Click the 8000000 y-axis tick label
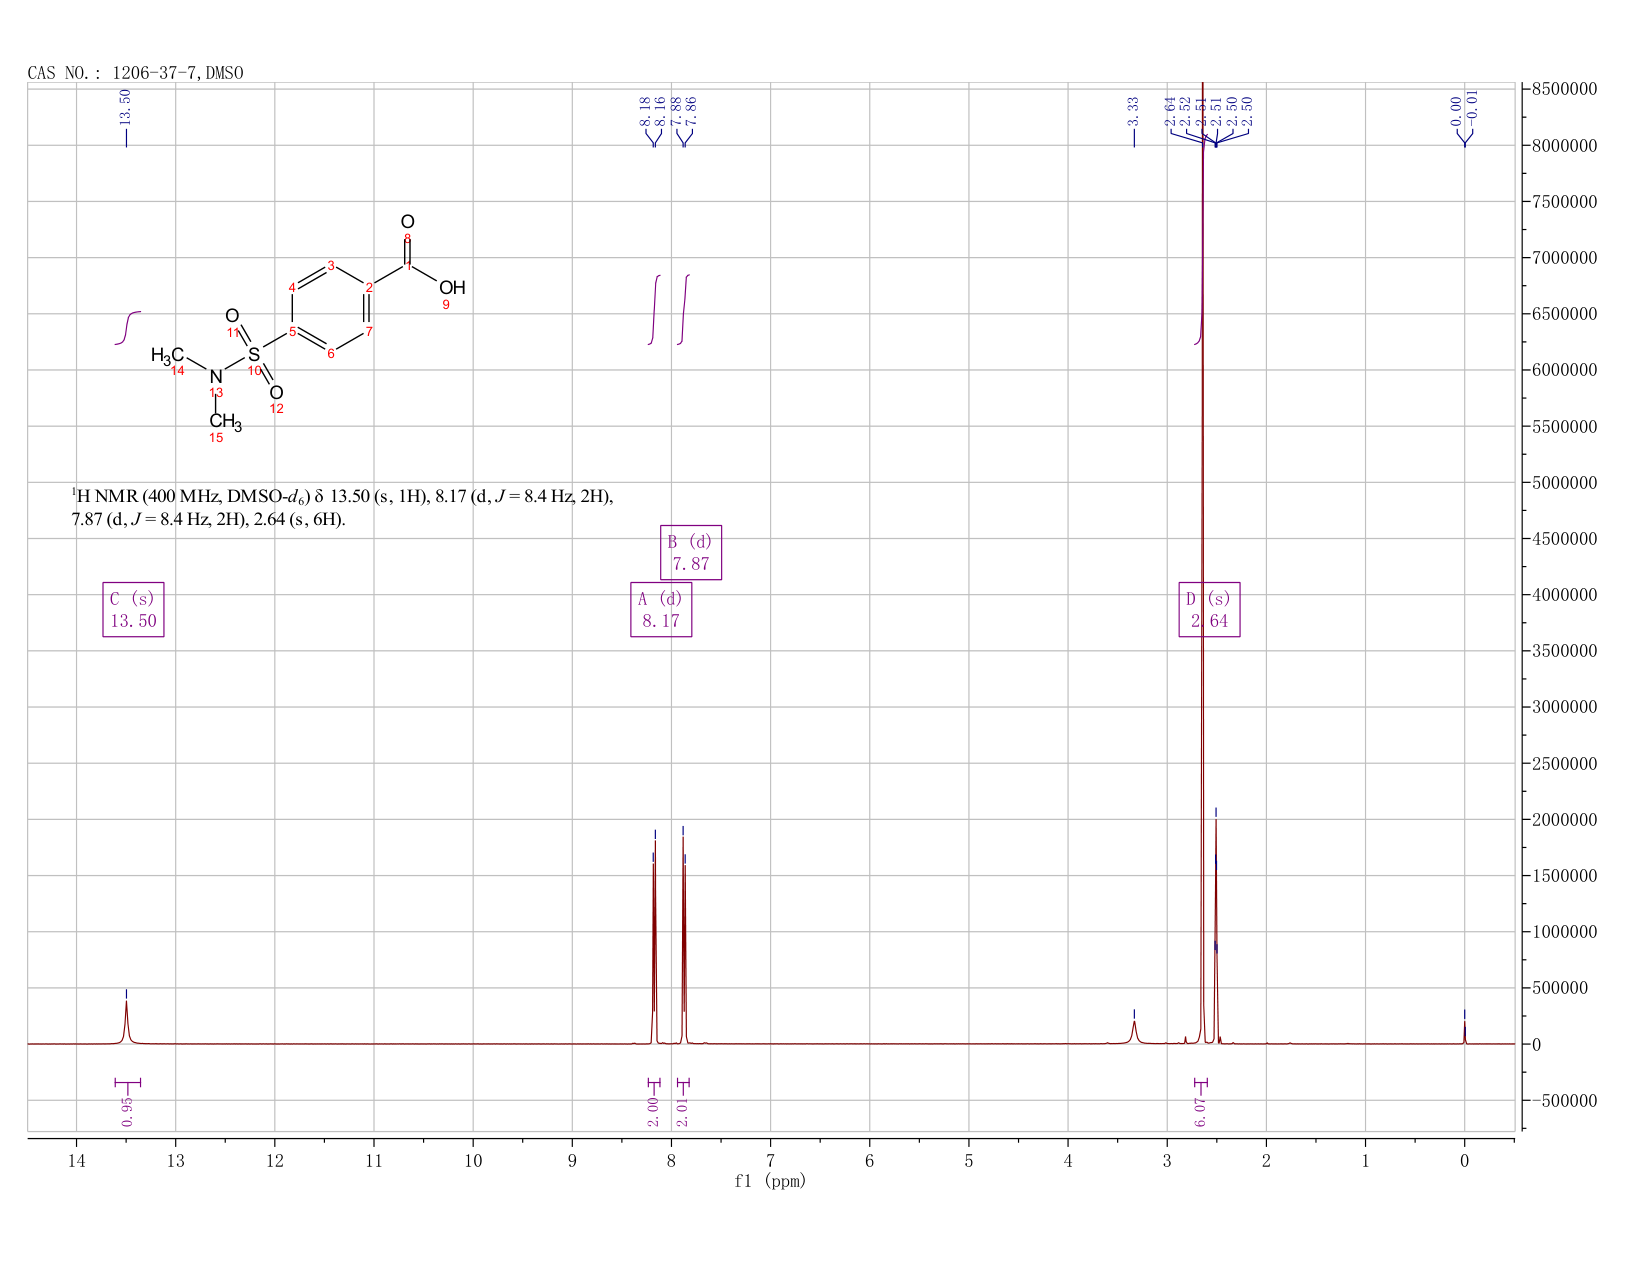The width and height of the screenshot is (1650, 1275). [1563, 146]
